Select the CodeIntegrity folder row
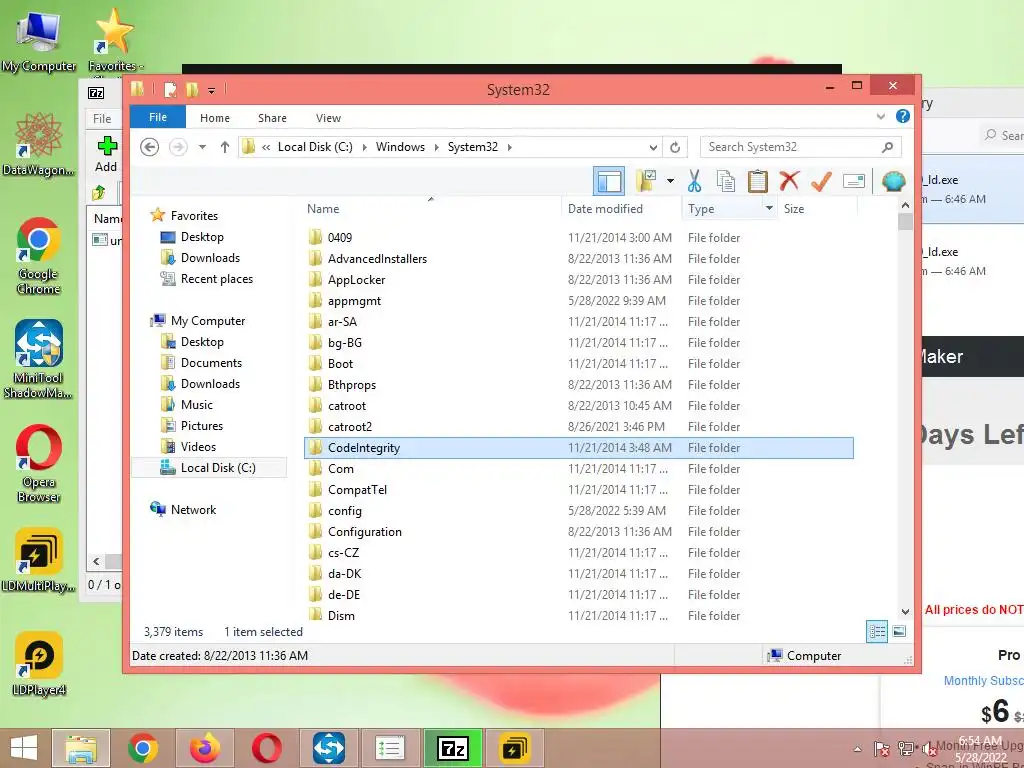The width and height of the screenshot is (1024, 768). pos(579,447)
